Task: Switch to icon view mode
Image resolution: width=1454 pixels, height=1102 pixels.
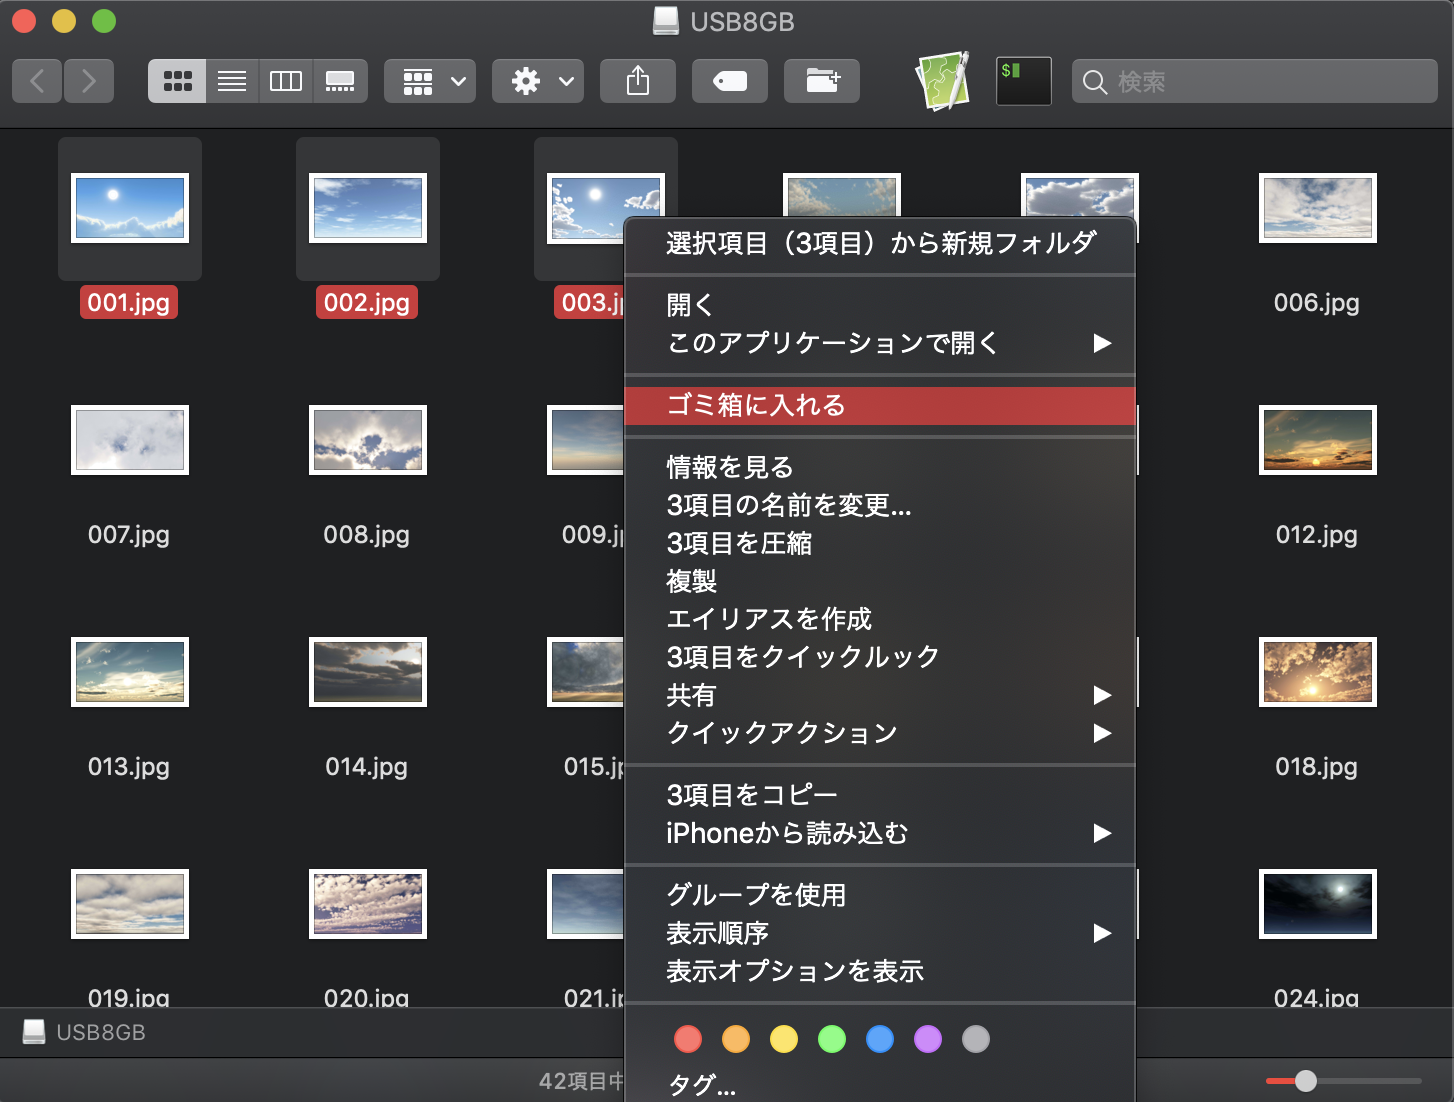Action: (x=177, y=81)
